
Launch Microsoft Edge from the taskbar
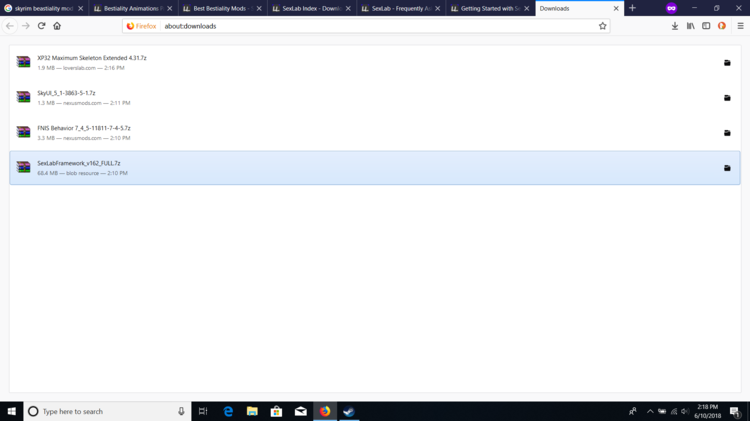pyautogui.click(x=228, y=411)
